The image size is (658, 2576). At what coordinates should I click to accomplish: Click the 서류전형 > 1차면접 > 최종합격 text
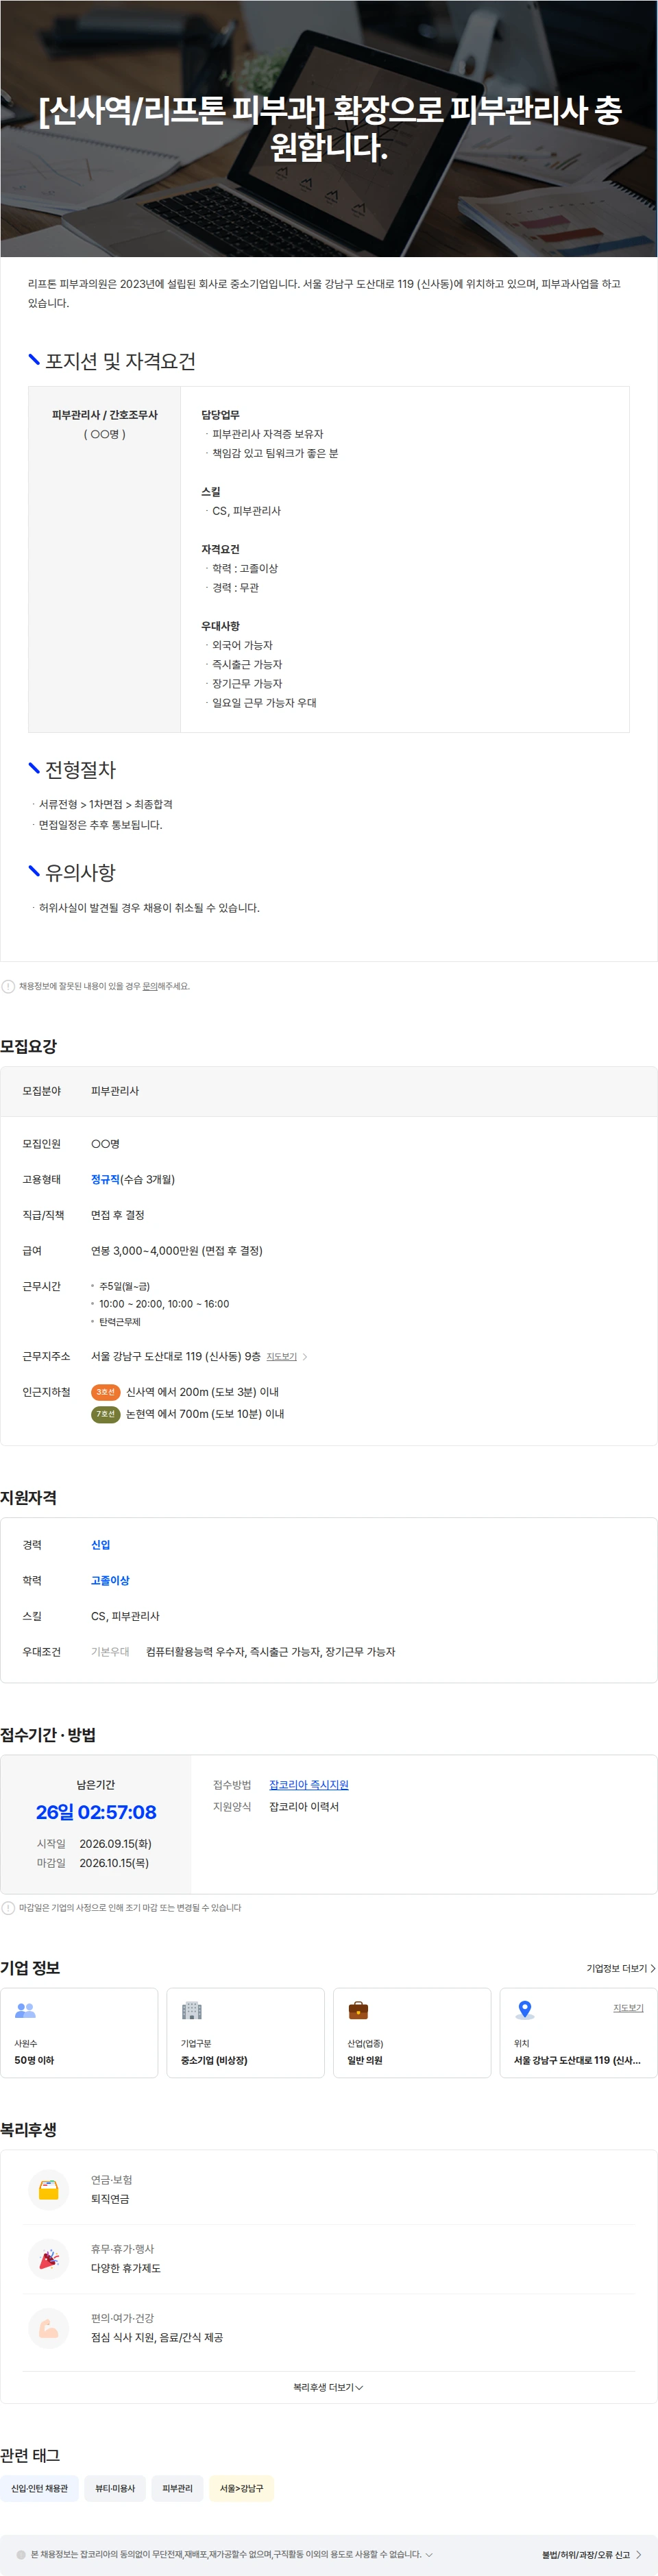click(106, 804)
